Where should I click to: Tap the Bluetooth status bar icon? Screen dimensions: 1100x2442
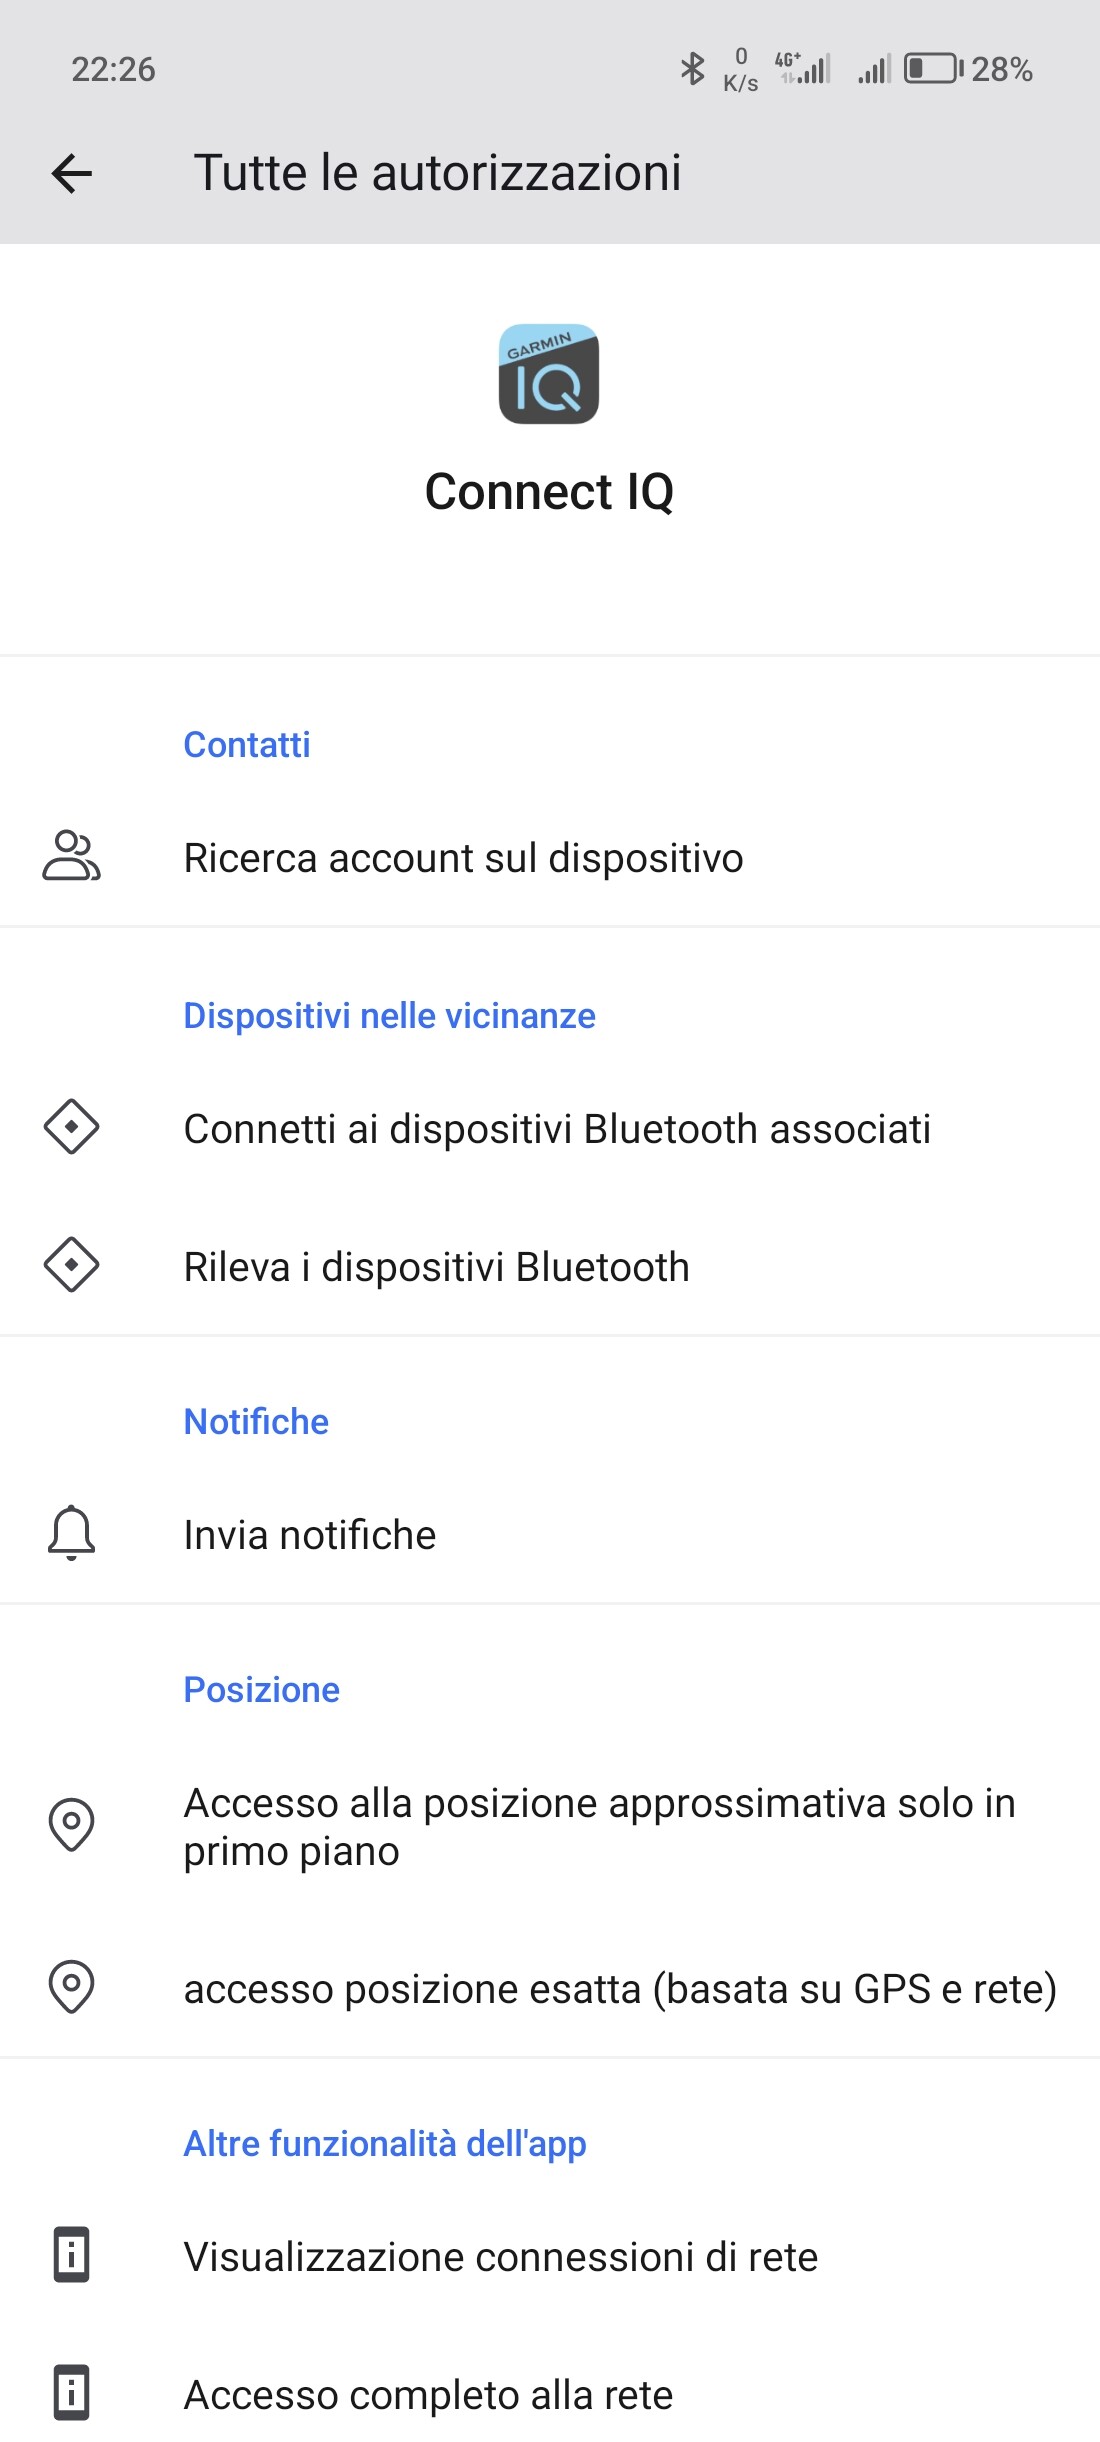692,69
